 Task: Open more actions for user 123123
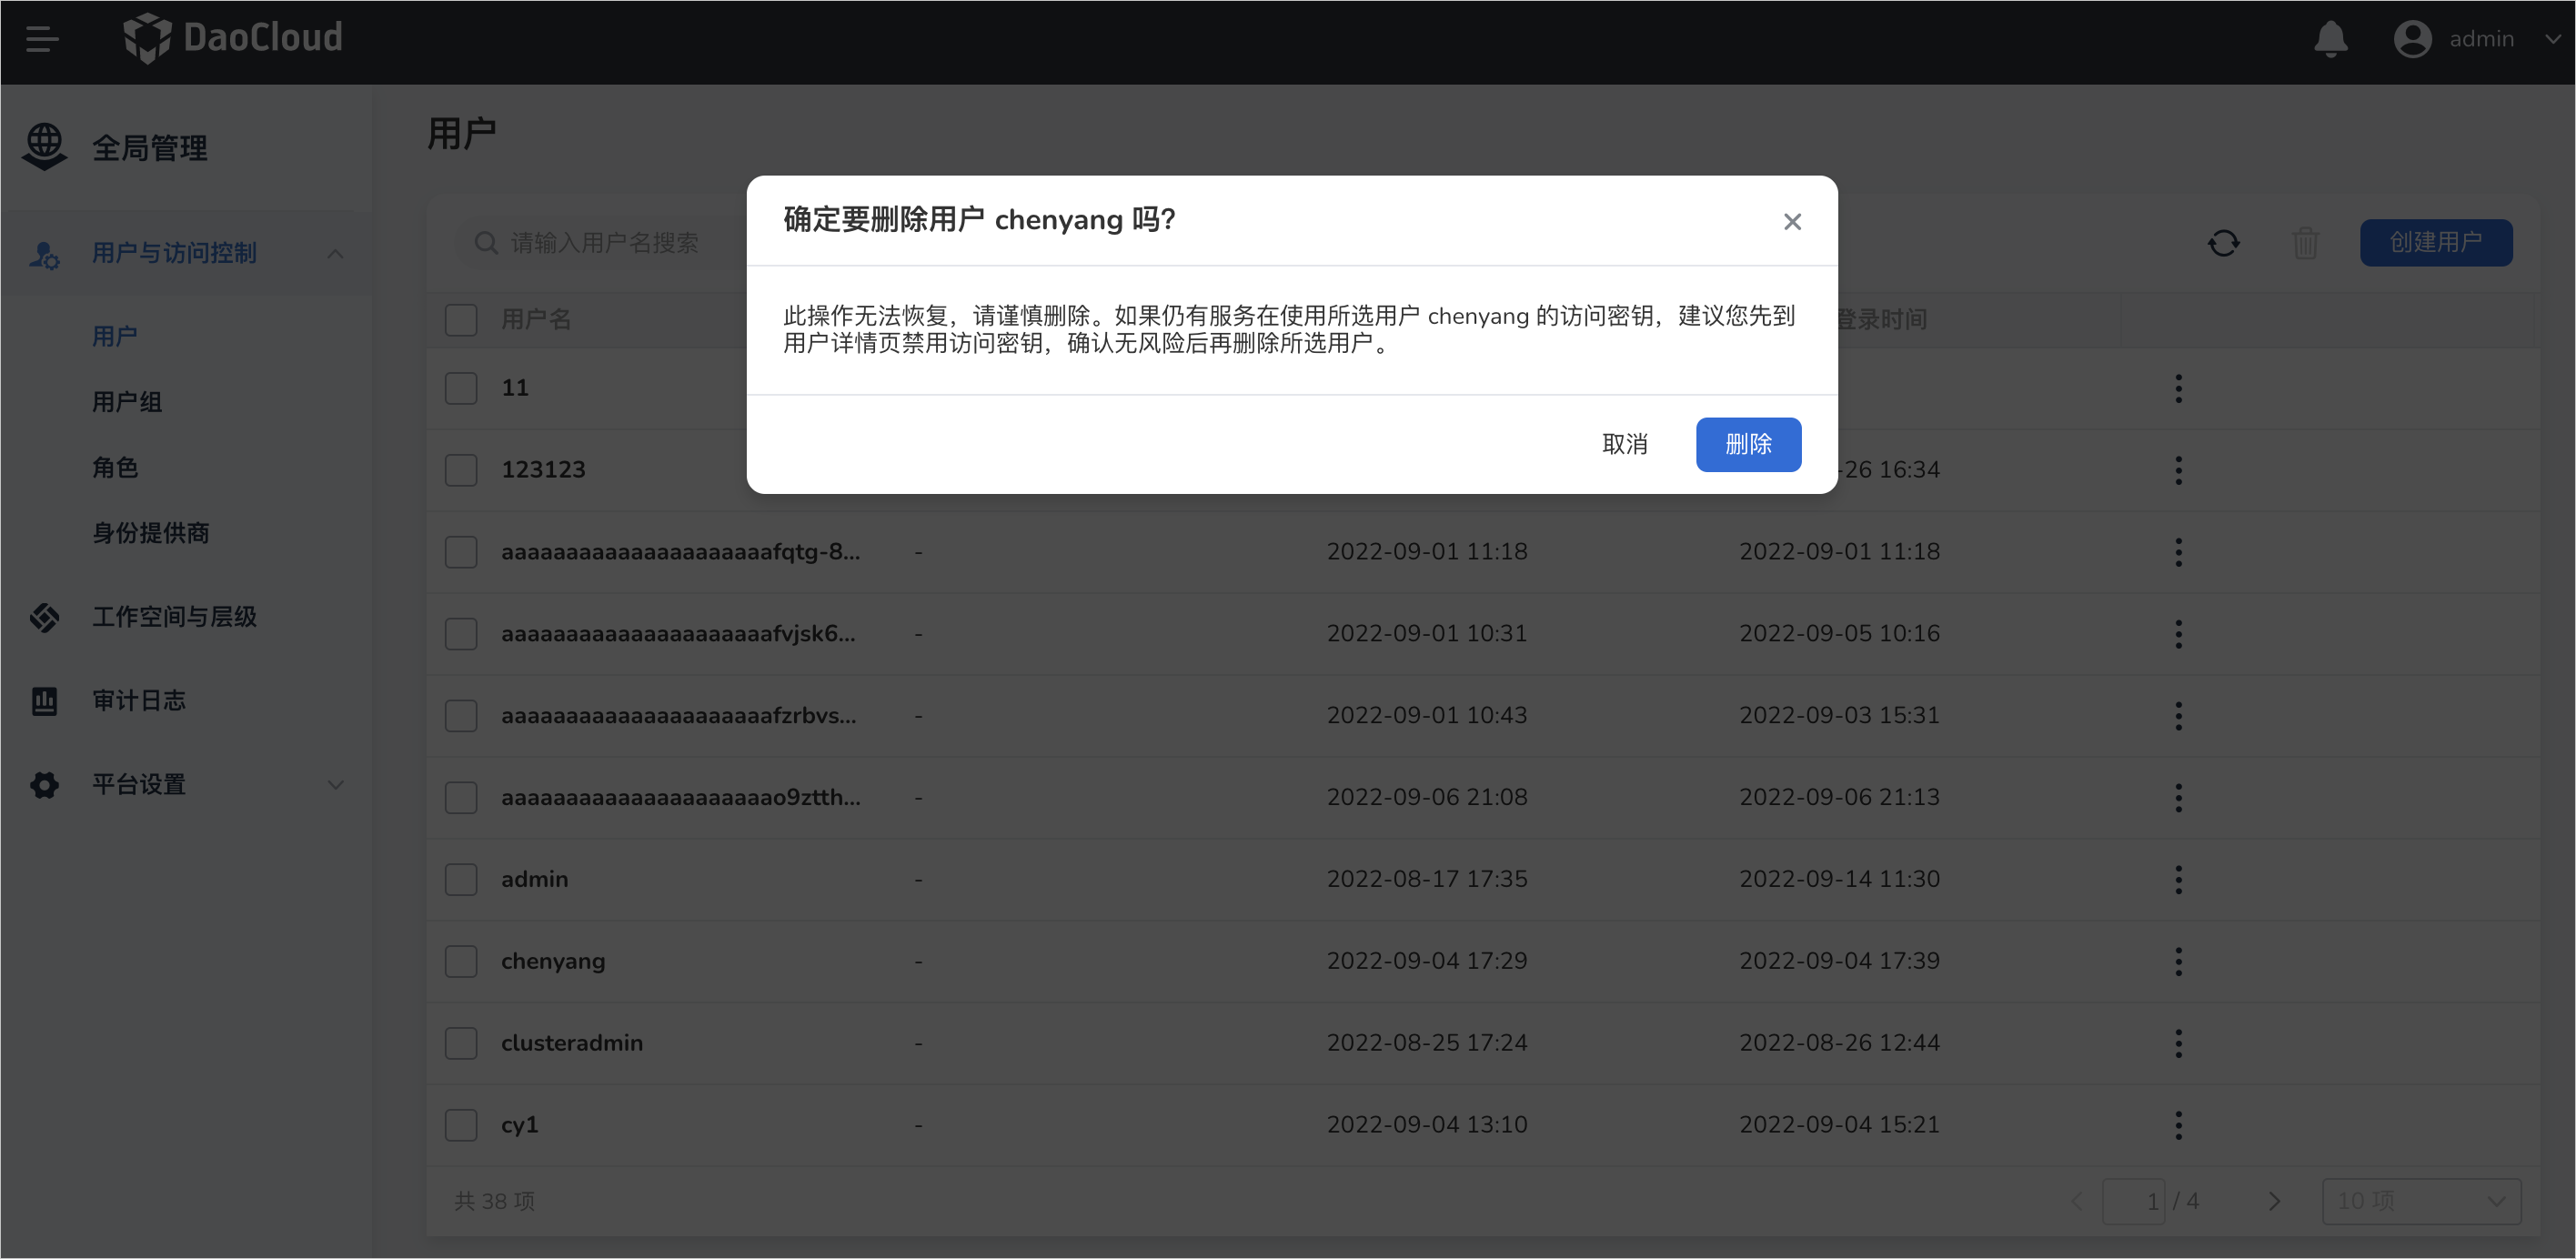click(2178, 470)
